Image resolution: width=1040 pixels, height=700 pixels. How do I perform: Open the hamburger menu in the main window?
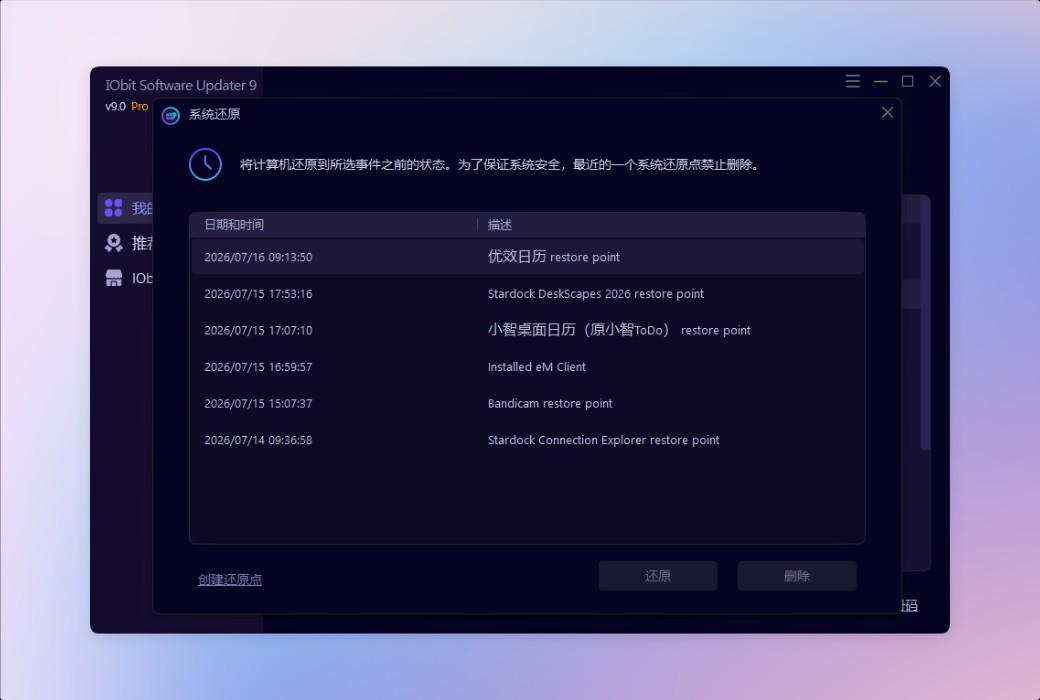(x=853, y=81)
